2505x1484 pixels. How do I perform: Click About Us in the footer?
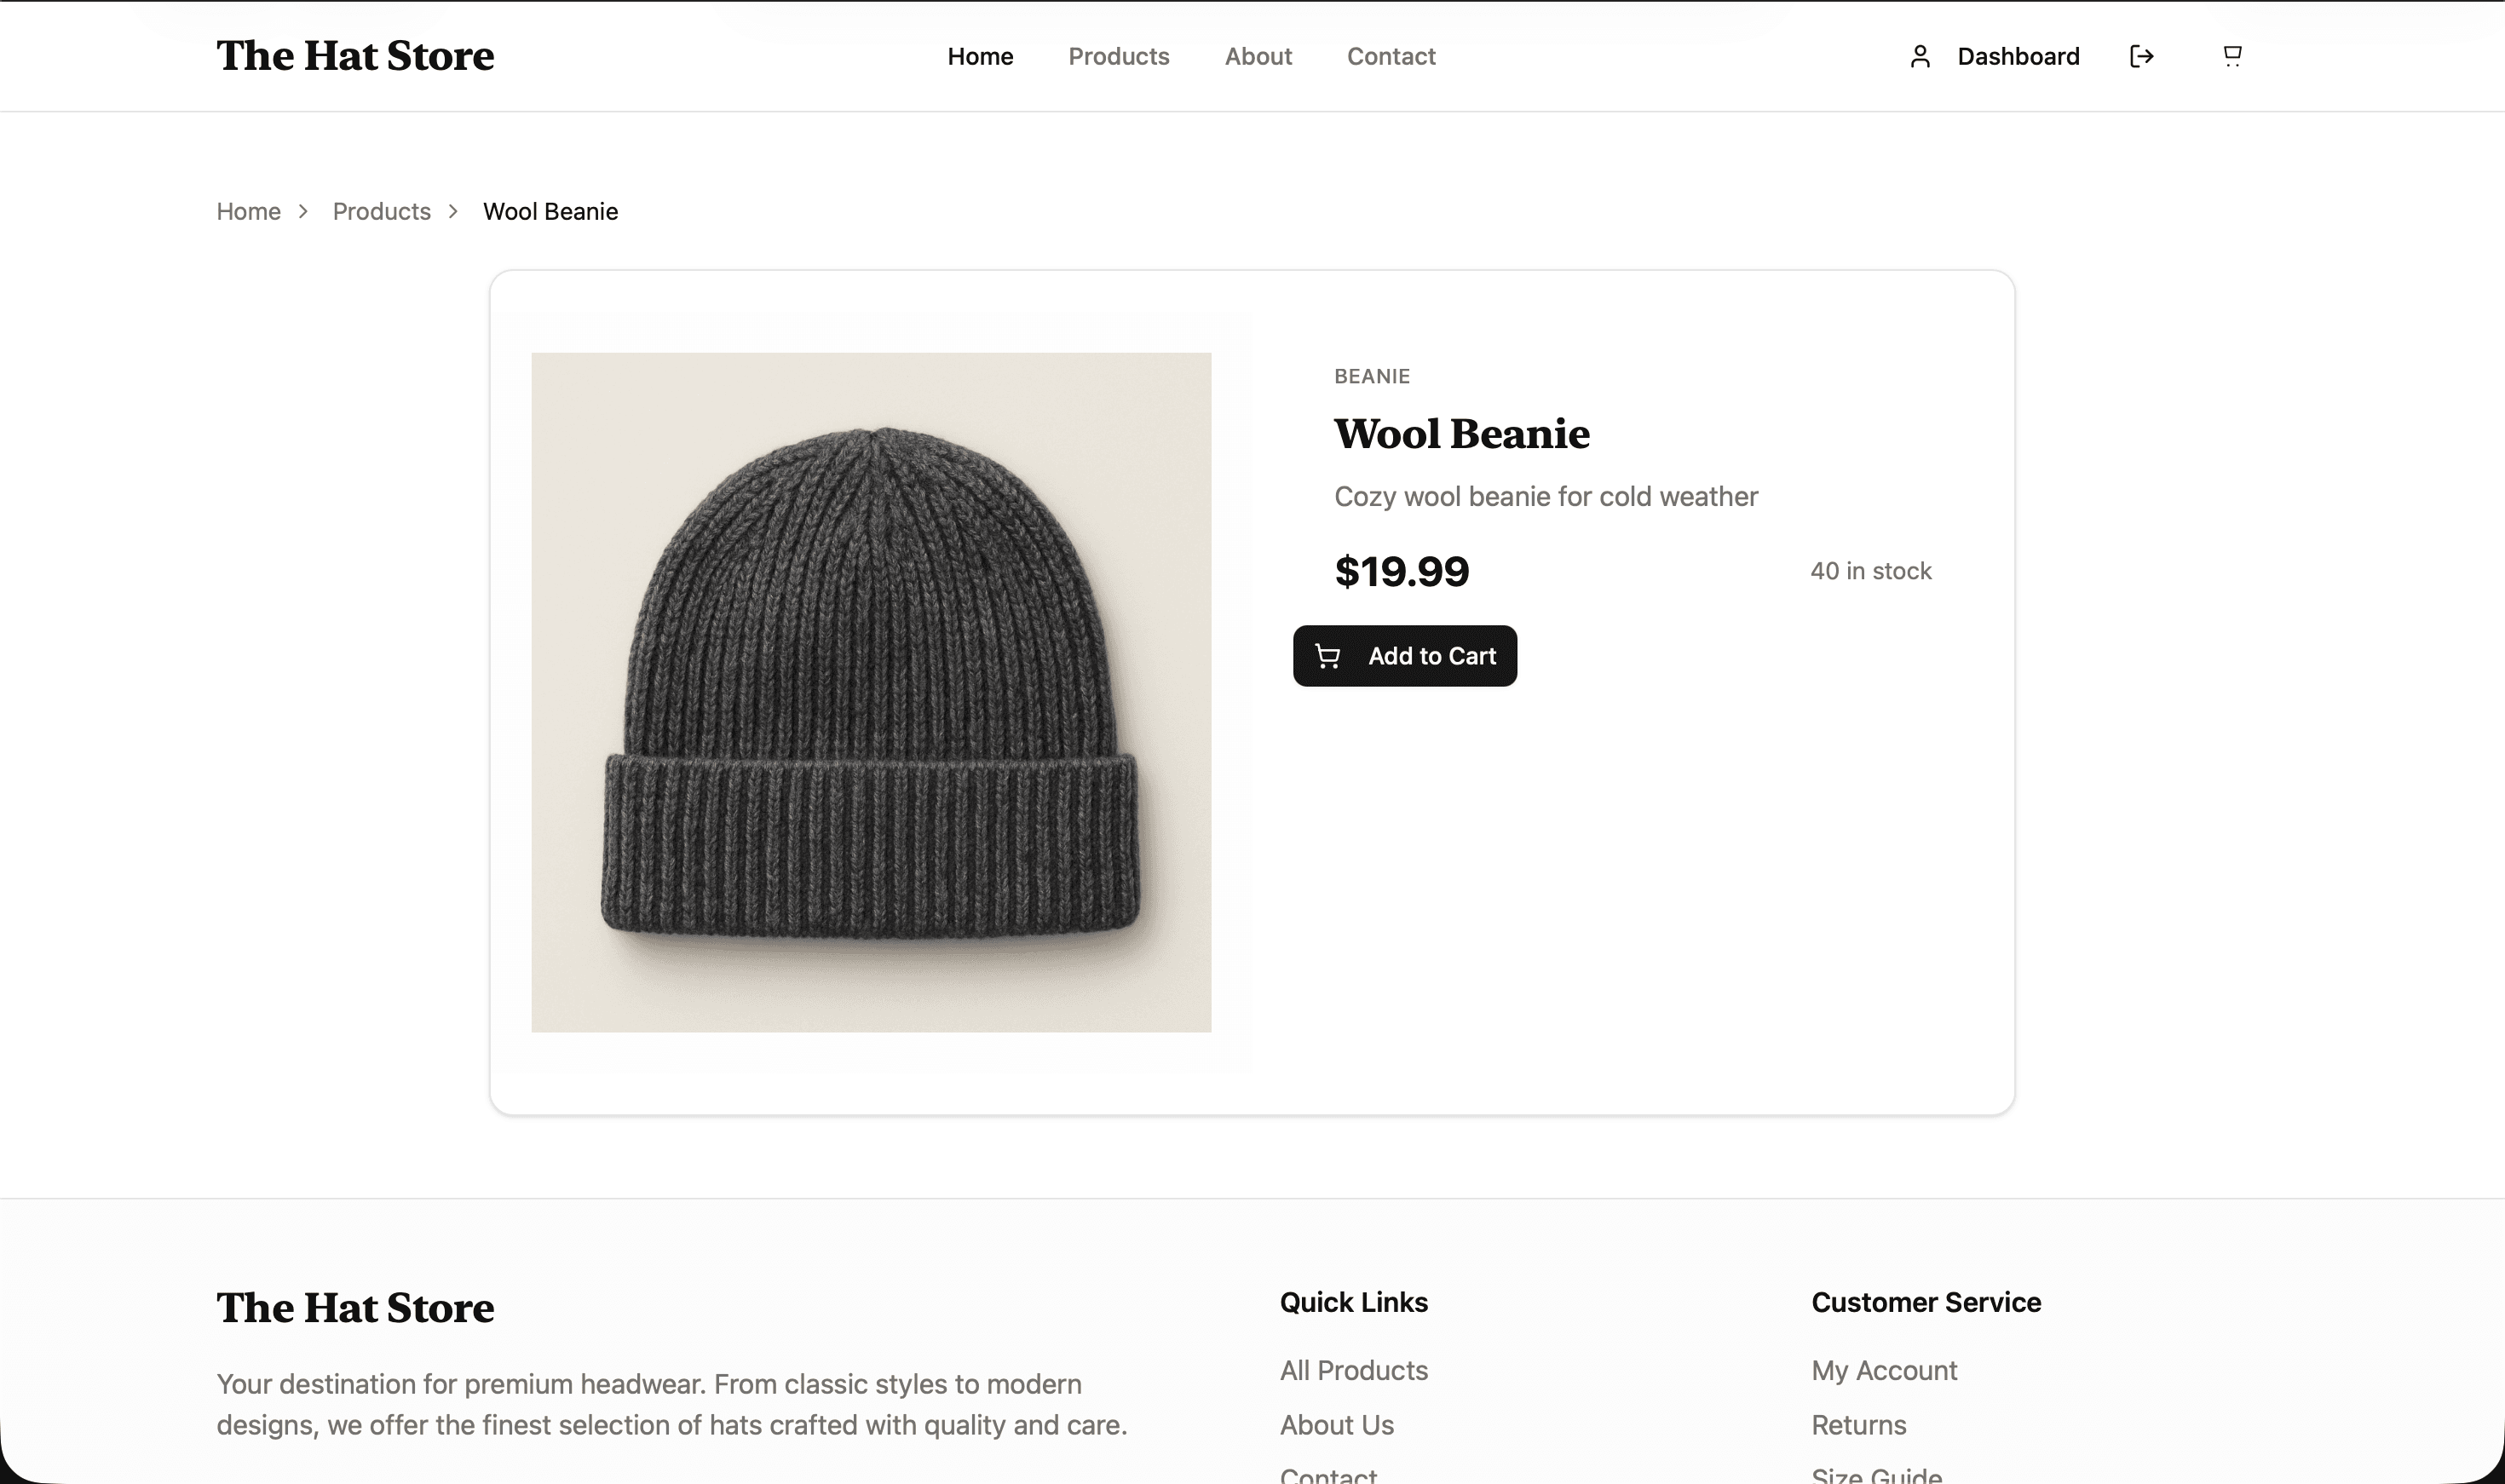coord(1336,1425)
